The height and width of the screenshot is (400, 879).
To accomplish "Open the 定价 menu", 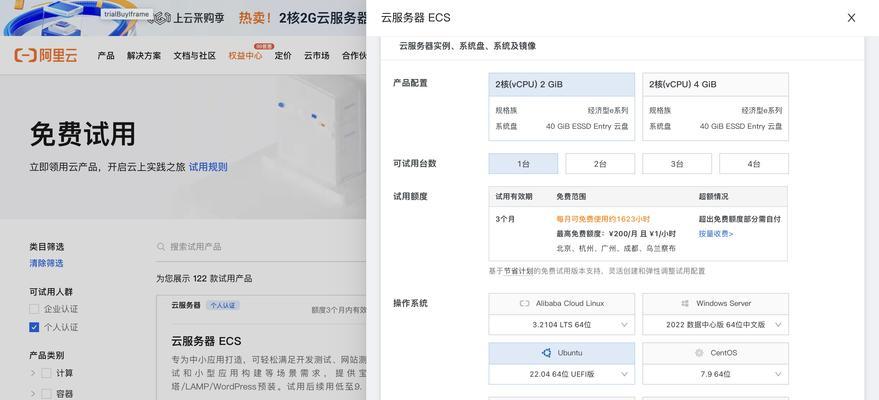I will 283,55.
